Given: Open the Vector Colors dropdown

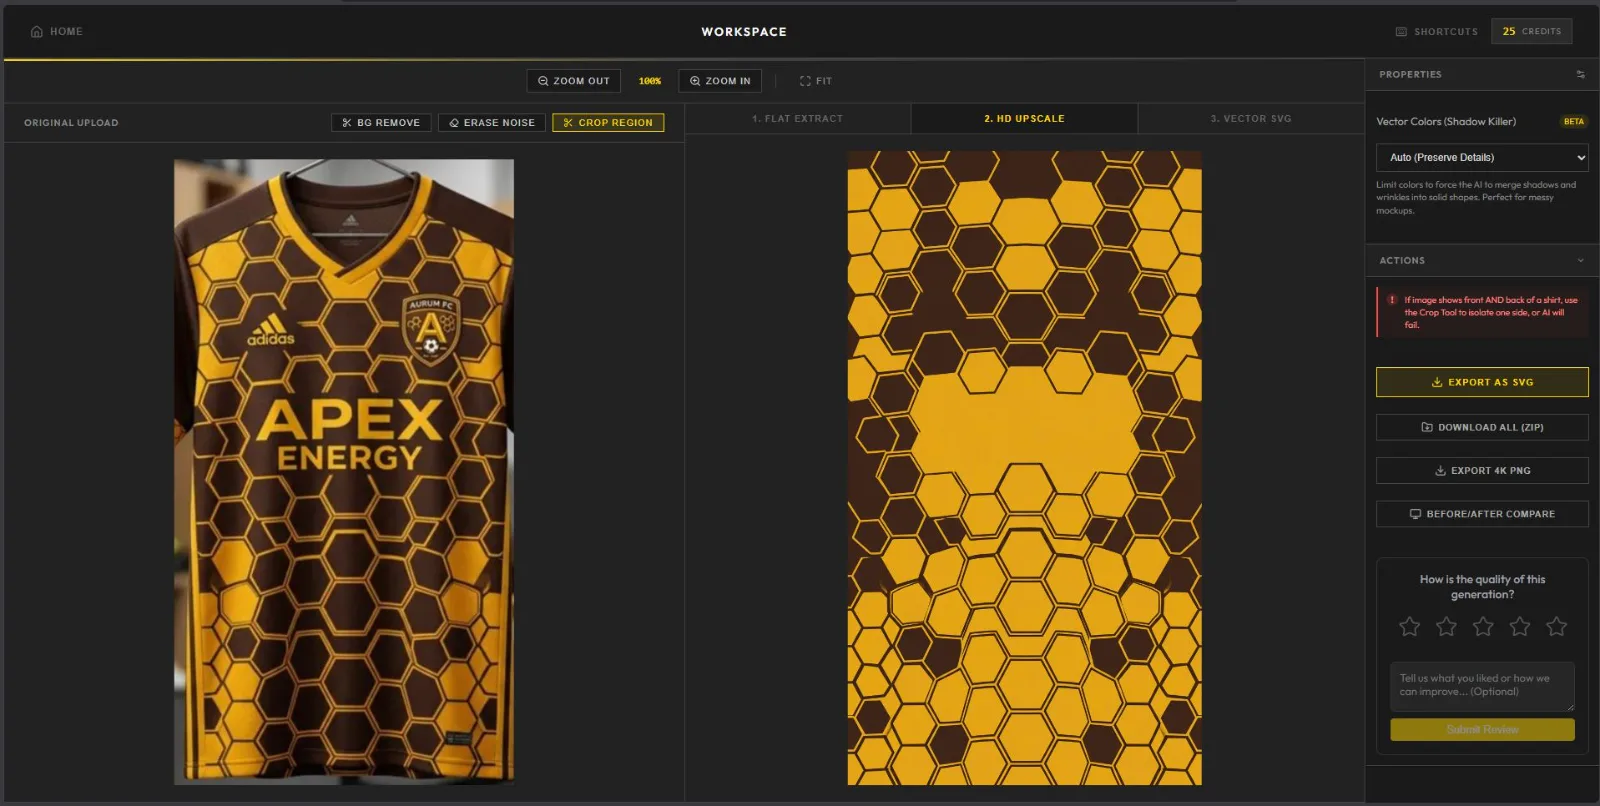Looking at the screenshot, I should 1482,158.
